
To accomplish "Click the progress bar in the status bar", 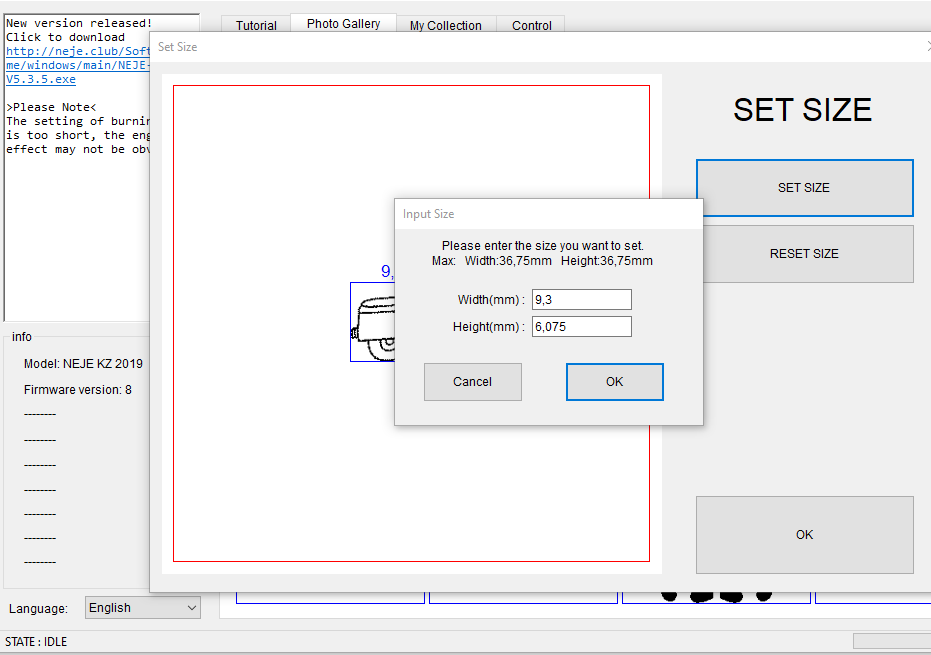I will pos(891,641).
